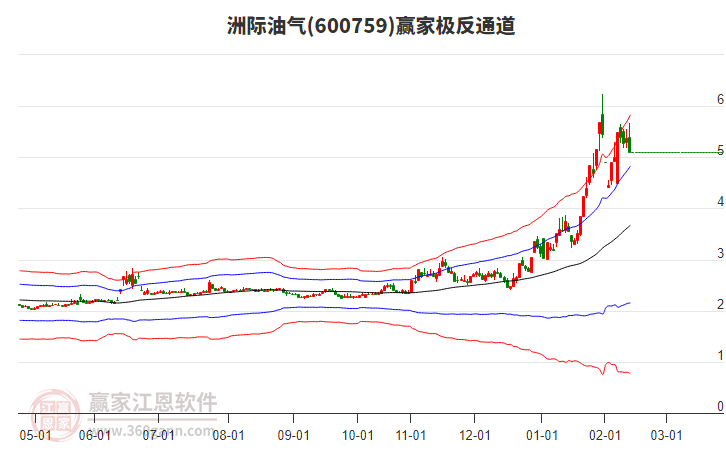This screenshot has width=726, height=450.
Task: Select the 02-01 date label
Action: 604,435
